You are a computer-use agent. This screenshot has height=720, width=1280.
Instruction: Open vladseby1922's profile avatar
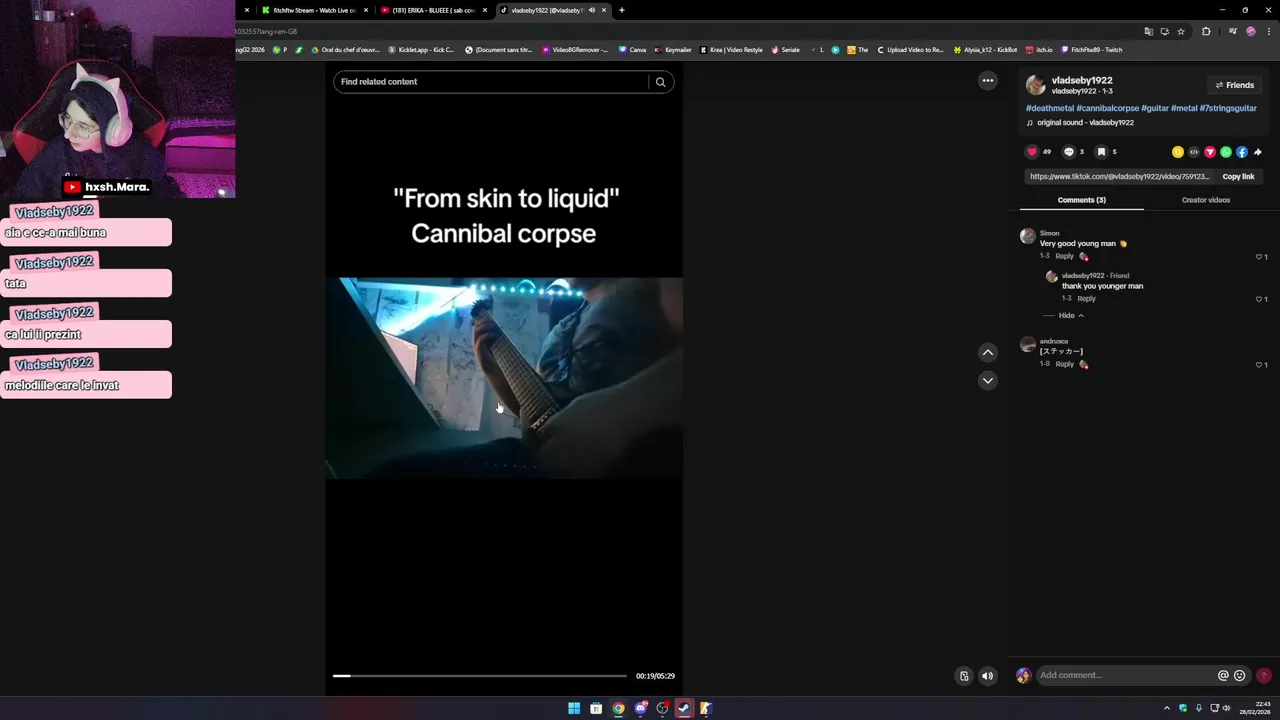click(1036, 85)
